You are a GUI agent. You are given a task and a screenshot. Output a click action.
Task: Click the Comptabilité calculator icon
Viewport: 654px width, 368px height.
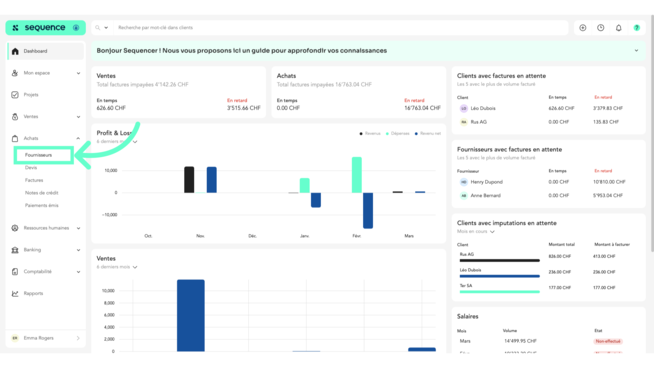[15, 272]
